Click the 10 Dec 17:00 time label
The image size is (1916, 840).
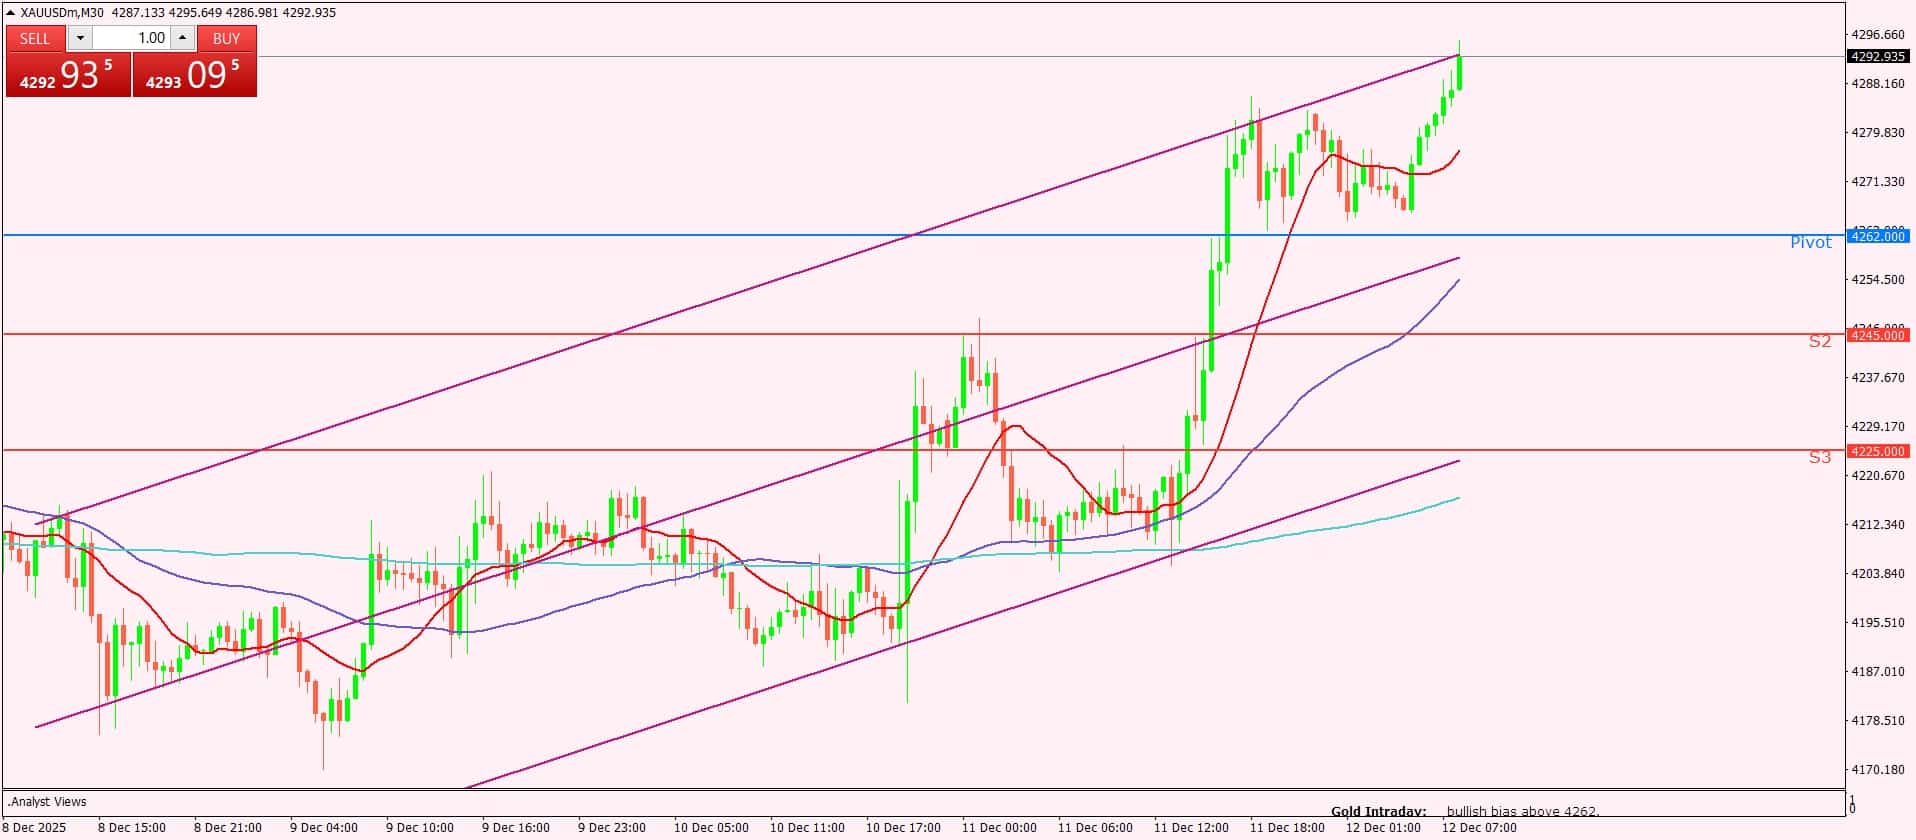pyautogui.click(x=903, y=828)
